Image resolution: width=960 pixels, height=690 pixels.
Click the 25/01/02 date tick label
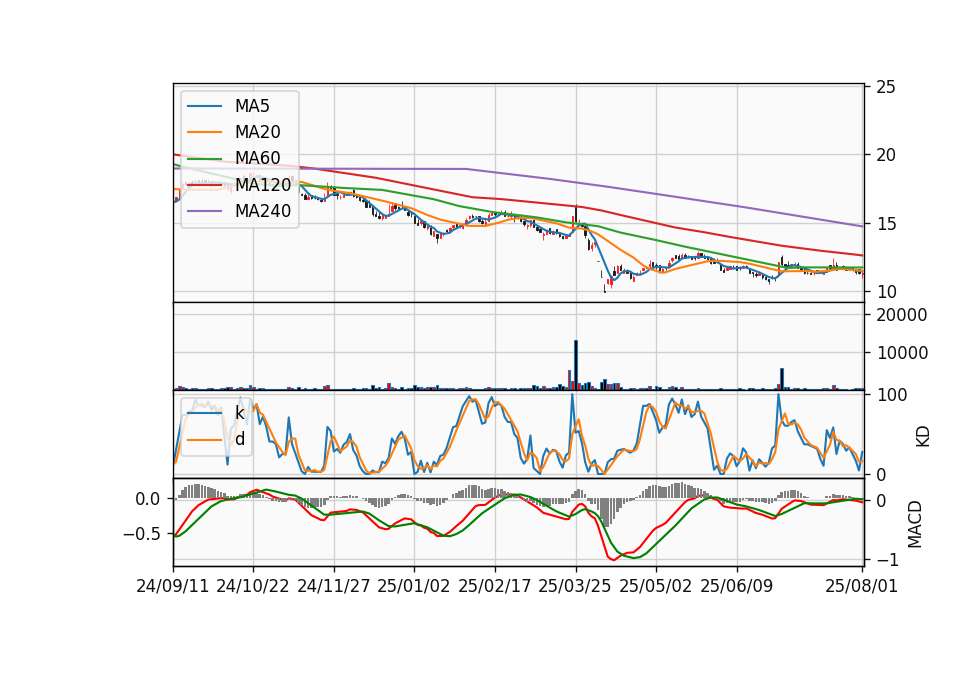point(414,586)
